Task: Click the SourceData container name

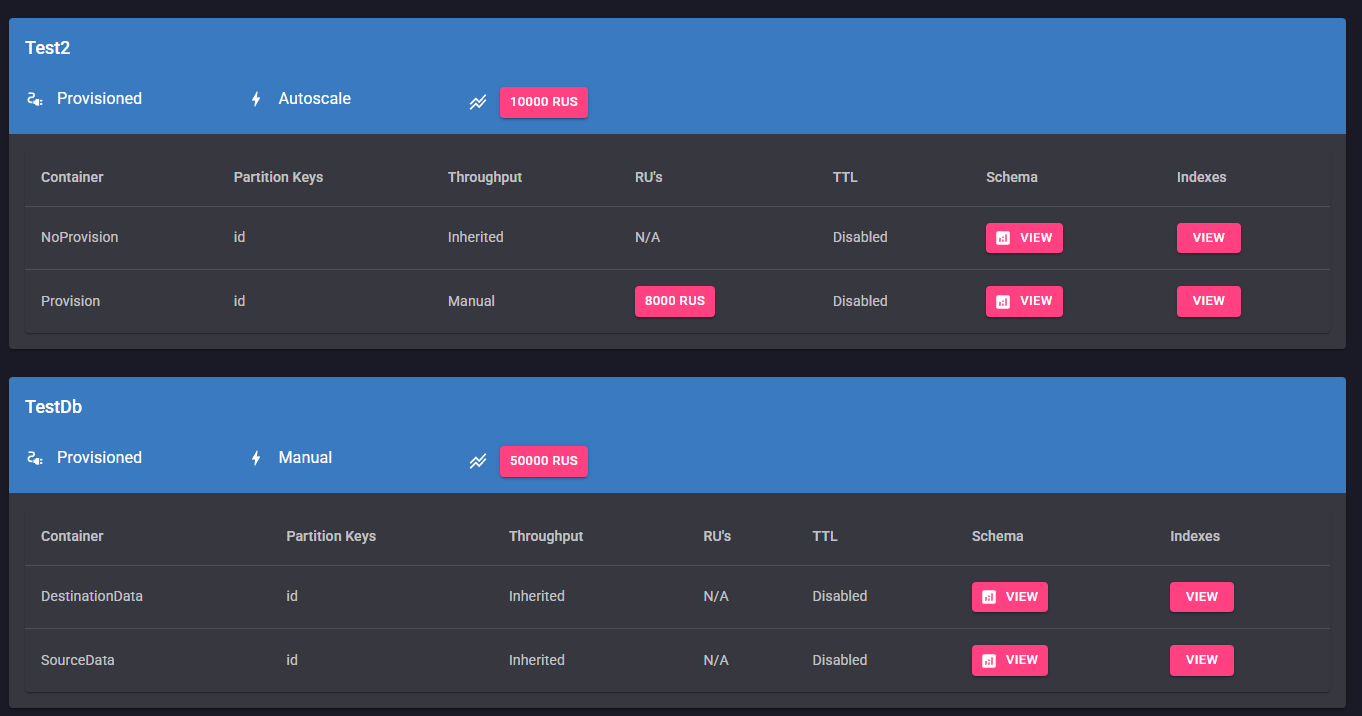Action: (77, 660)
